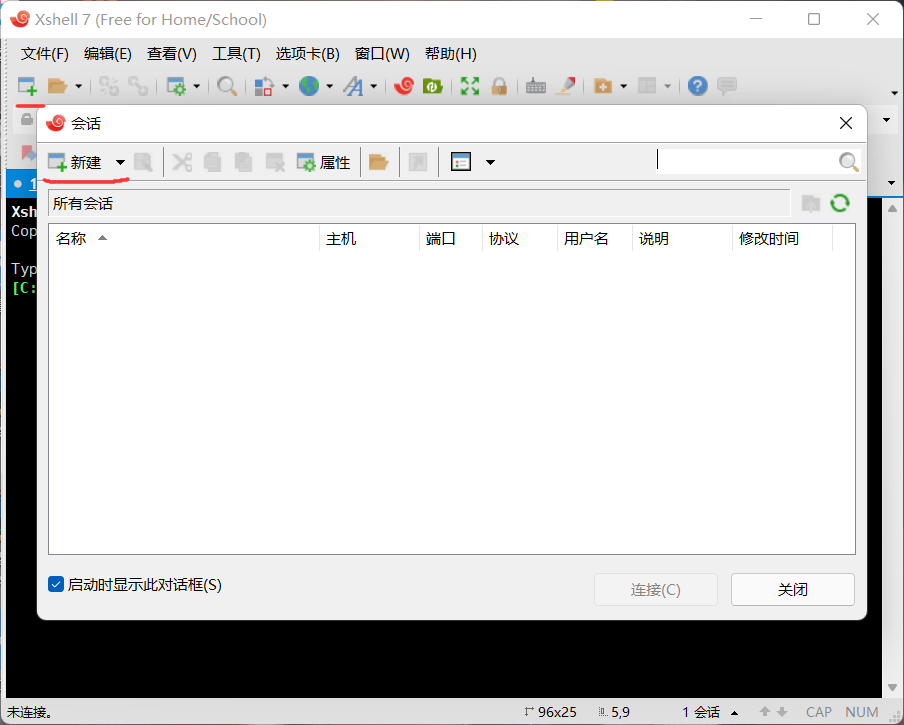Enter full screen using the green arrows icon
This screenshot has height=725, width=904.
(469, 86)
